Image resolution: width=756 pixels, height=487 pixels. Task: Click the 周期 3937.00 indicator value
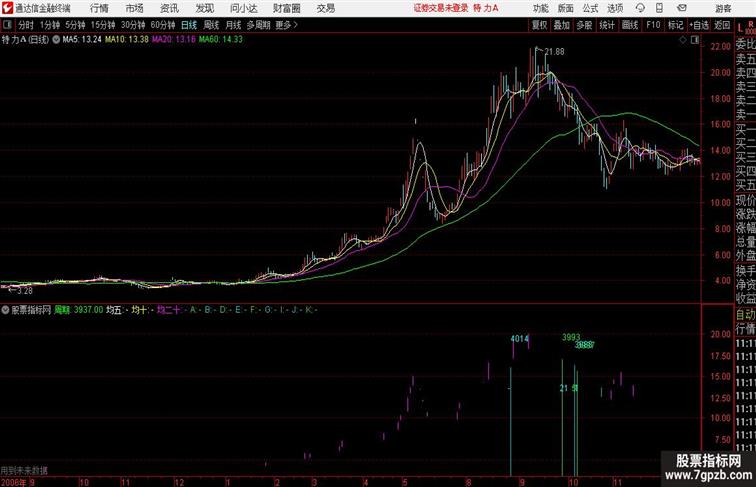click(79, 310)
